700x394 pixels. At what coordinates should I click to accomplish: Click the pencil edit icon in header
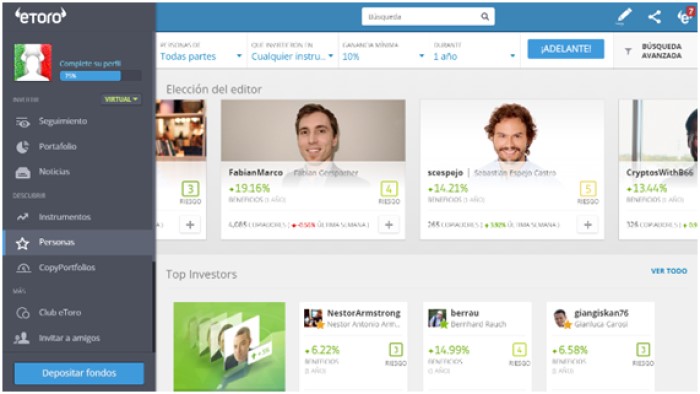coord(624,17)
